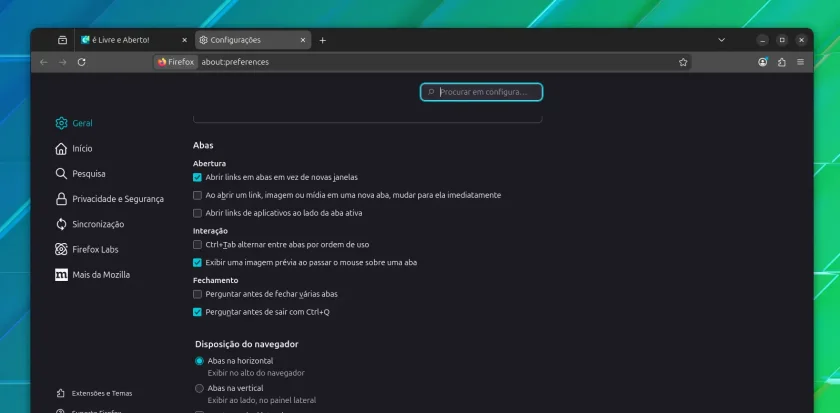Click the 'Disposição do navegador' heading
This screenshot has width=840, height=413.
[x=246, y=344]
